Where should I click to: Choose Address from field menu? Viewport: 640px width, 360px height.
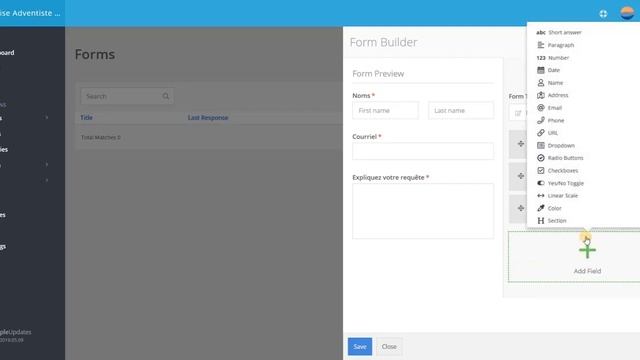(558, 95)
